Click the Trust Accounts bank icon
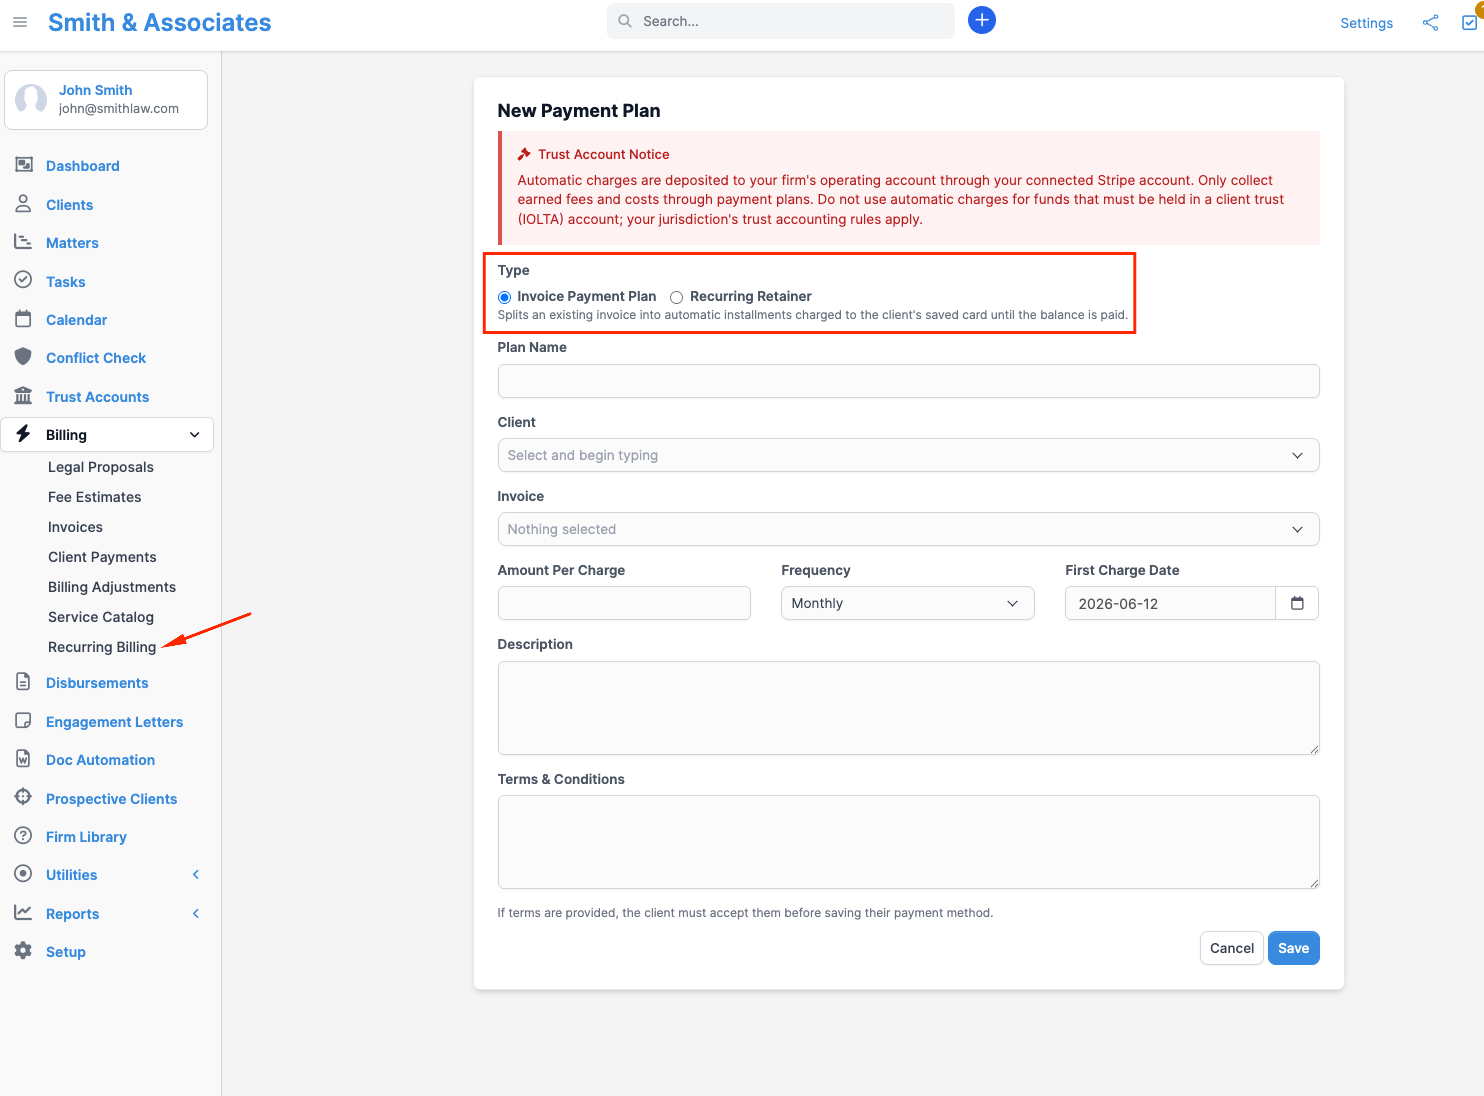The width and height of the screenshot is (1484, 1096). 24,396
